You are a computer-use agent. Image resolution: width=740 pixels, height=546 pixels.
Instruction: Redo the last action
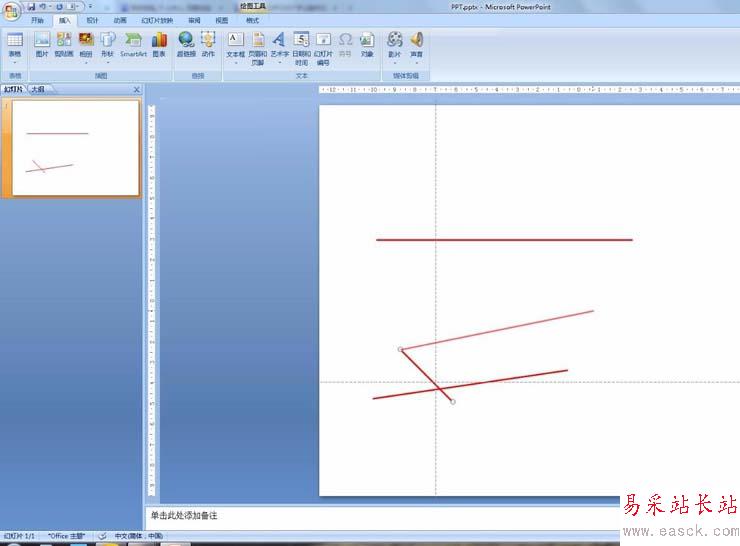point(60,7)
